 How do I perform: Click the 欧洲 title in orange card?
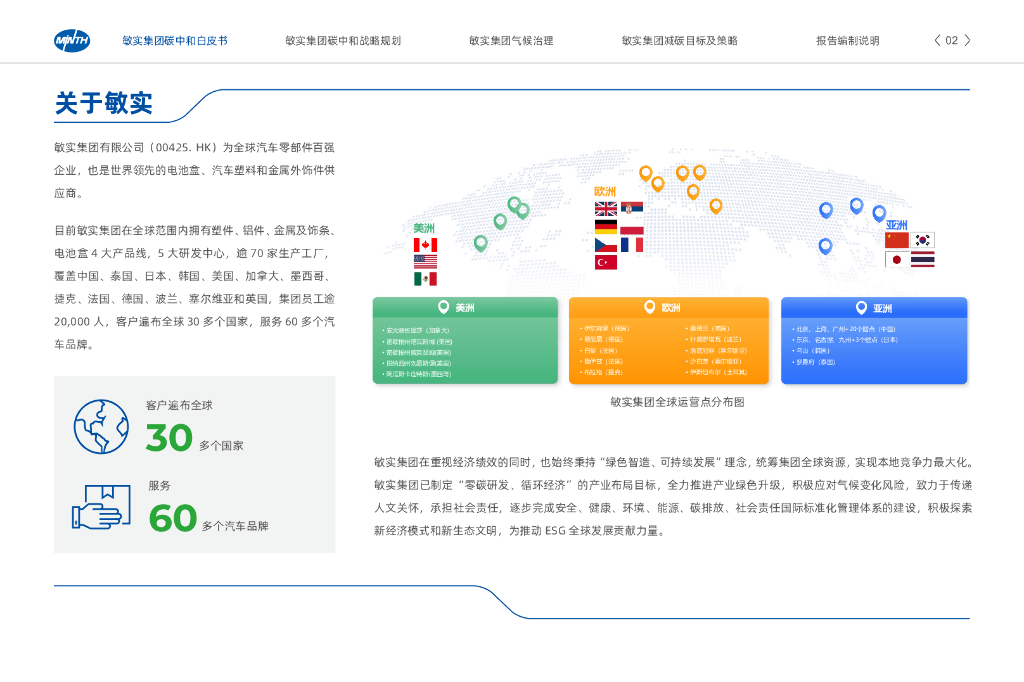(671, 308)
